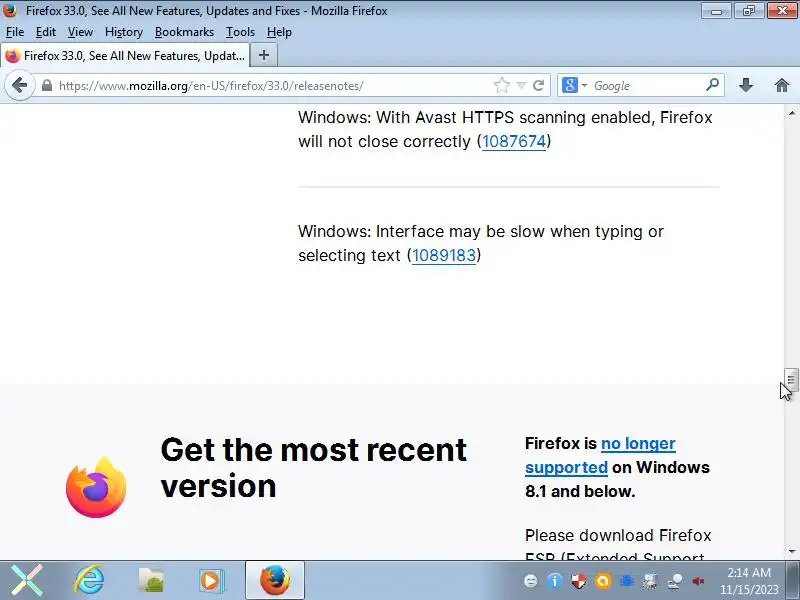Click the Avast HTTPS scanning issue text
This screenshot has width=800, height=600.
[x=505, y=129]
